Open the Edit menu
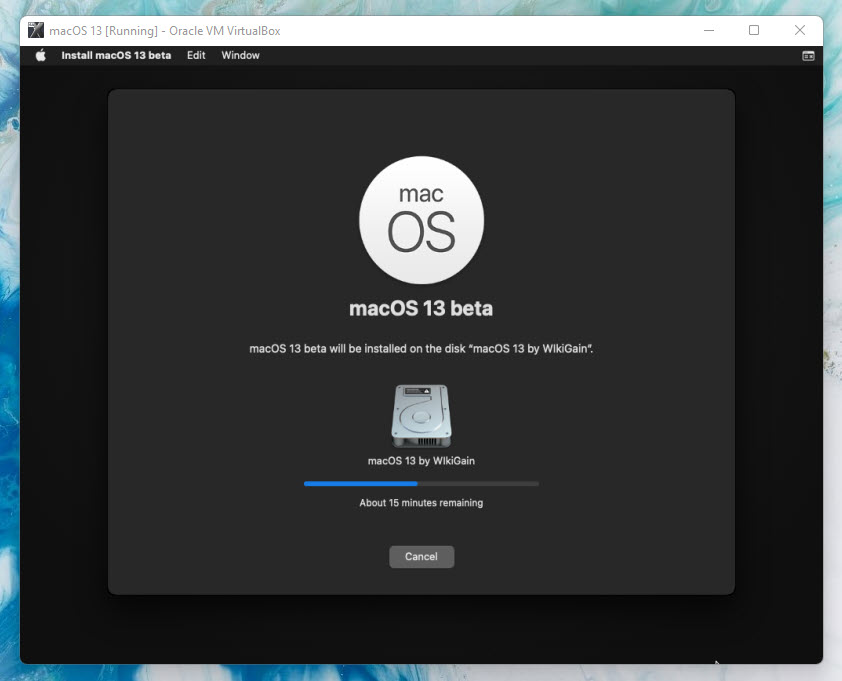 click(196, 55)
